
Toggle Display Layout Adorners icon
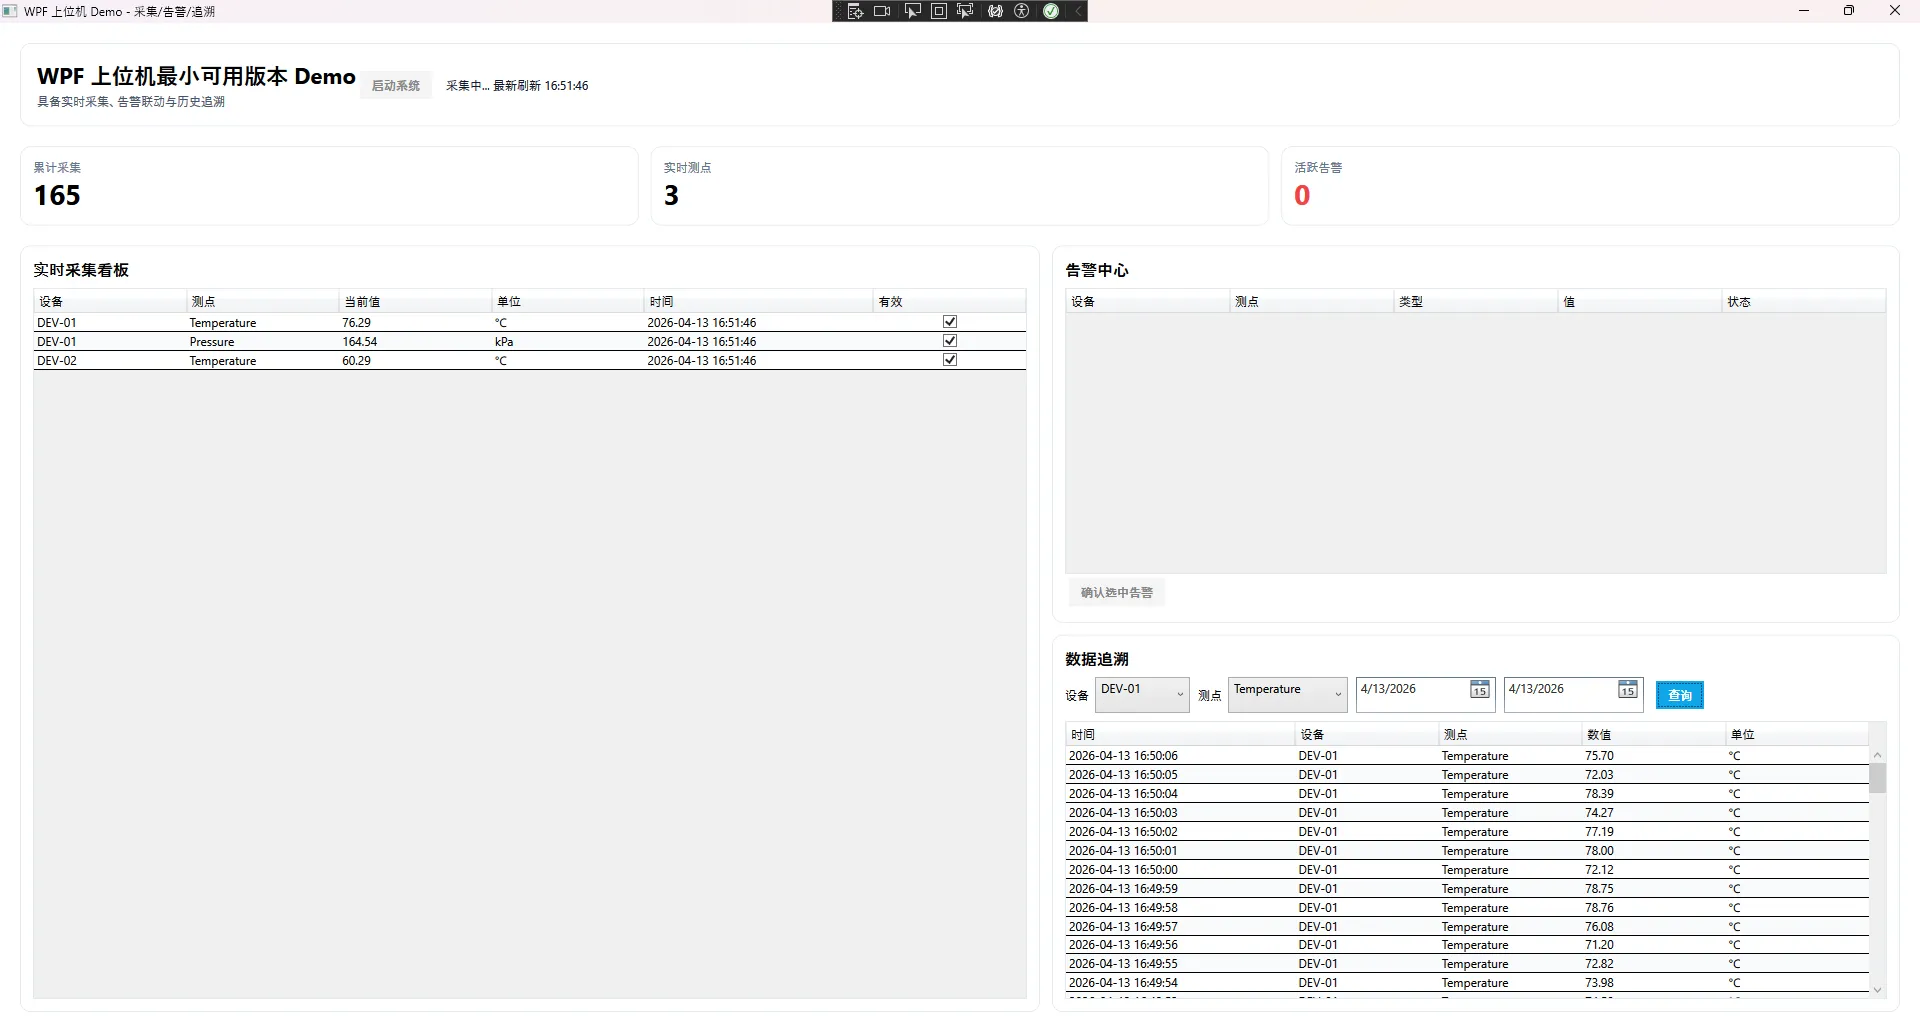tap(939, 11)
